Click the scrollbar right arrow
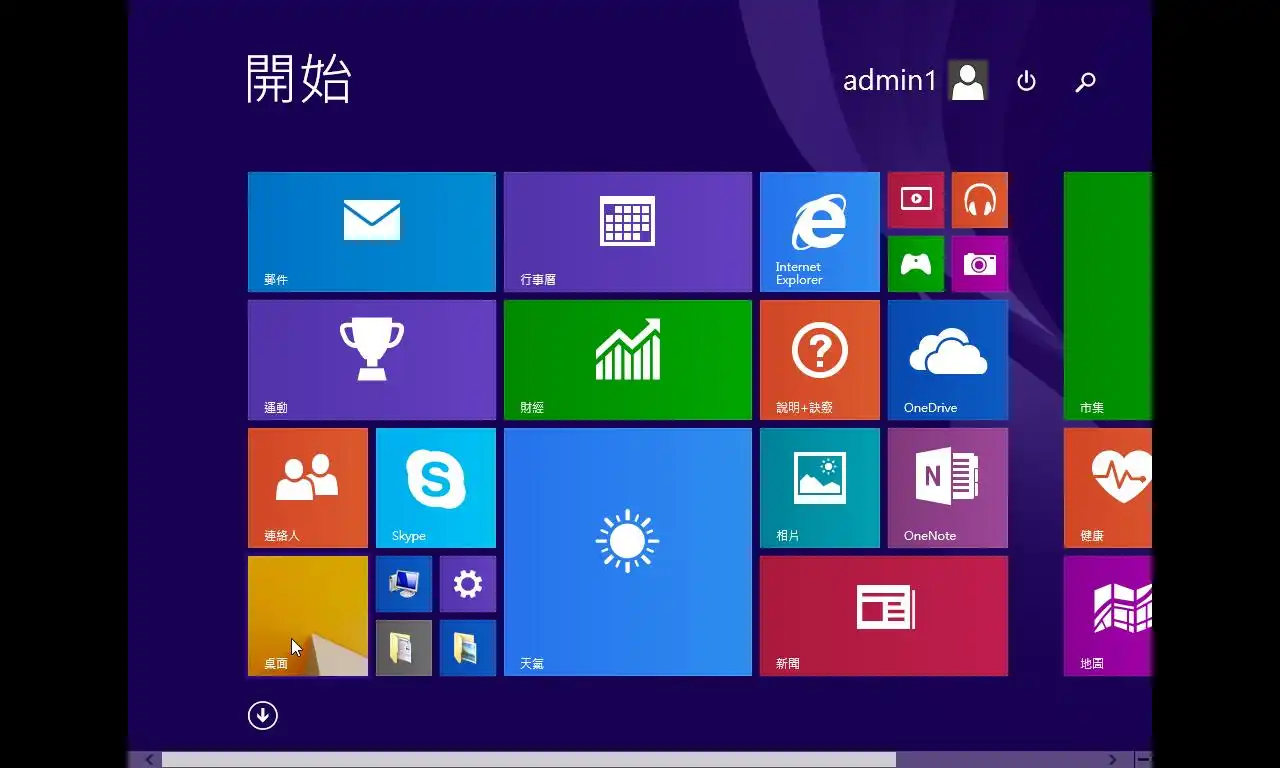Image resolution: width=1280 pixels, height=768 pixels. pos(1113,760)
